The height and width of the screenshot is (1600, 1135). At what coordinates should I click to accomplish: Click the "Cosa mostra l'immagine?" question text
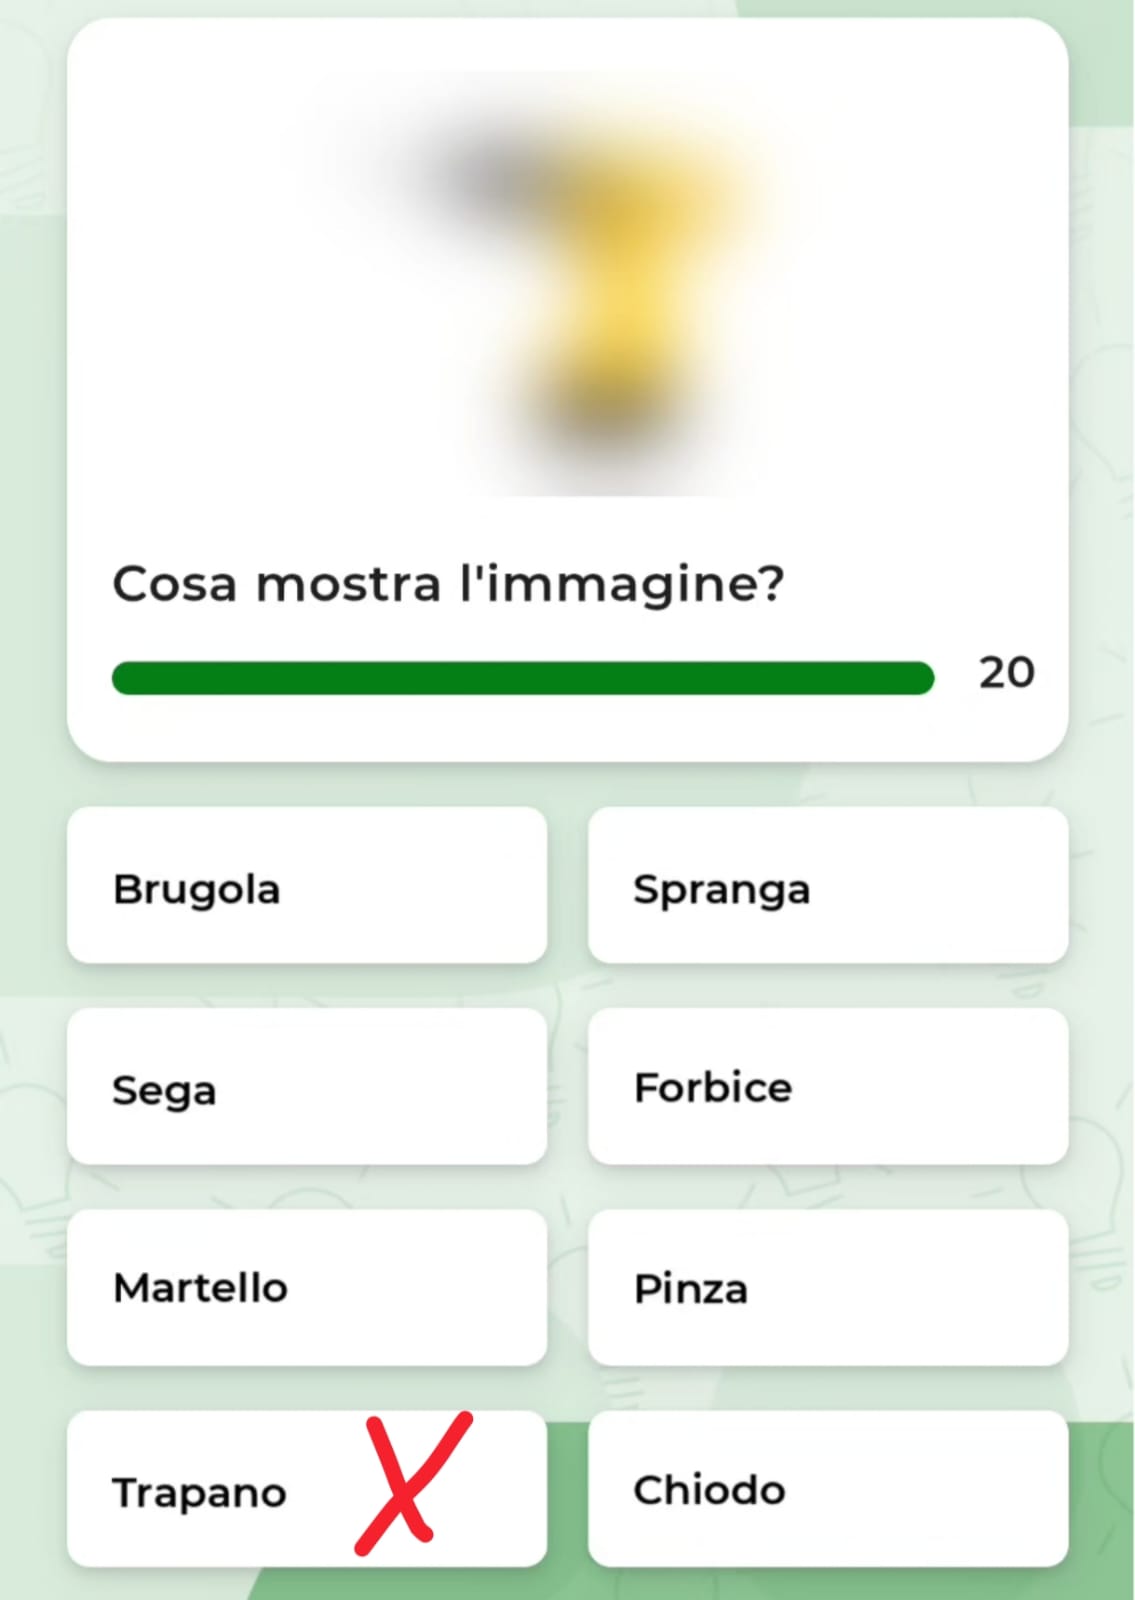pyautogui.click(x=448, y=584)
